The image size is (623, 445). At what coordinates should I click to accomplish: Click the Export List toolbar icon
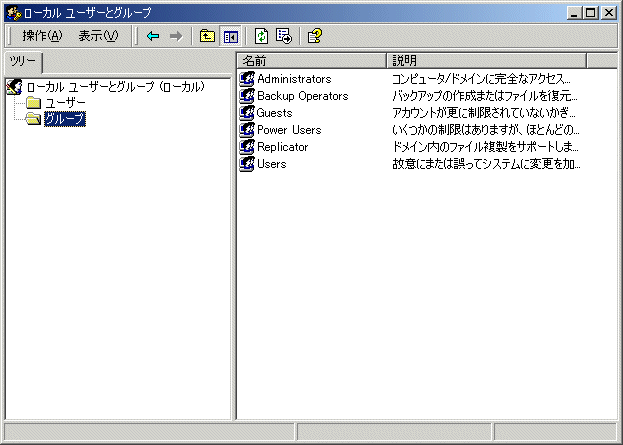284,36
